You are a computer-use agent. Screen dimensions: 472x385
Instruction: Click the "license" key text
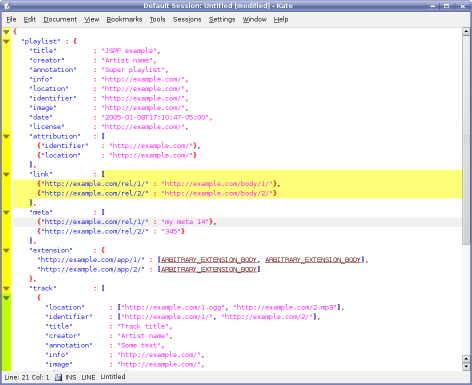[47, 127]
